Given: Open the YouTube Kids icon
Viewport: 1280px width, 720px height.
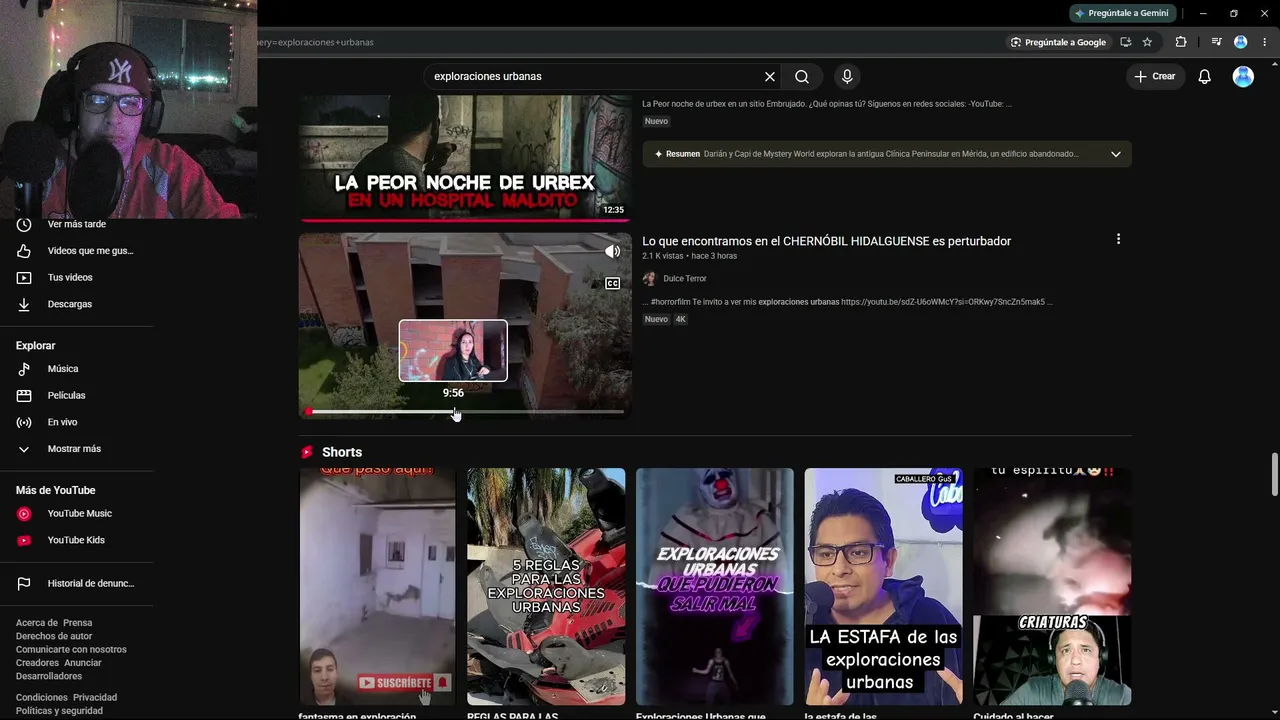Looking at the screenshot, I should 24,541.
